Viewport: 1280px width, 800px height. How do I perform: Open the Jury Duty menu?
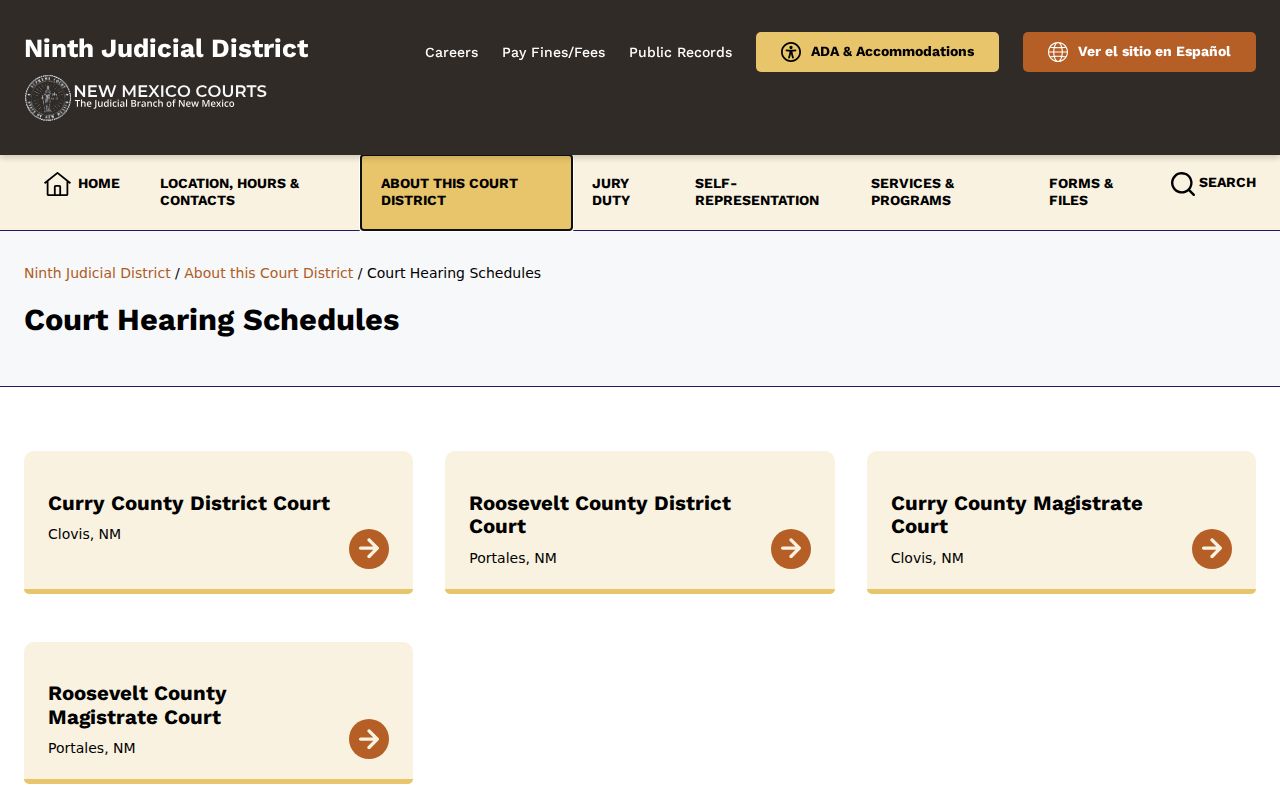pyautogui.click(x=611, y=192)
